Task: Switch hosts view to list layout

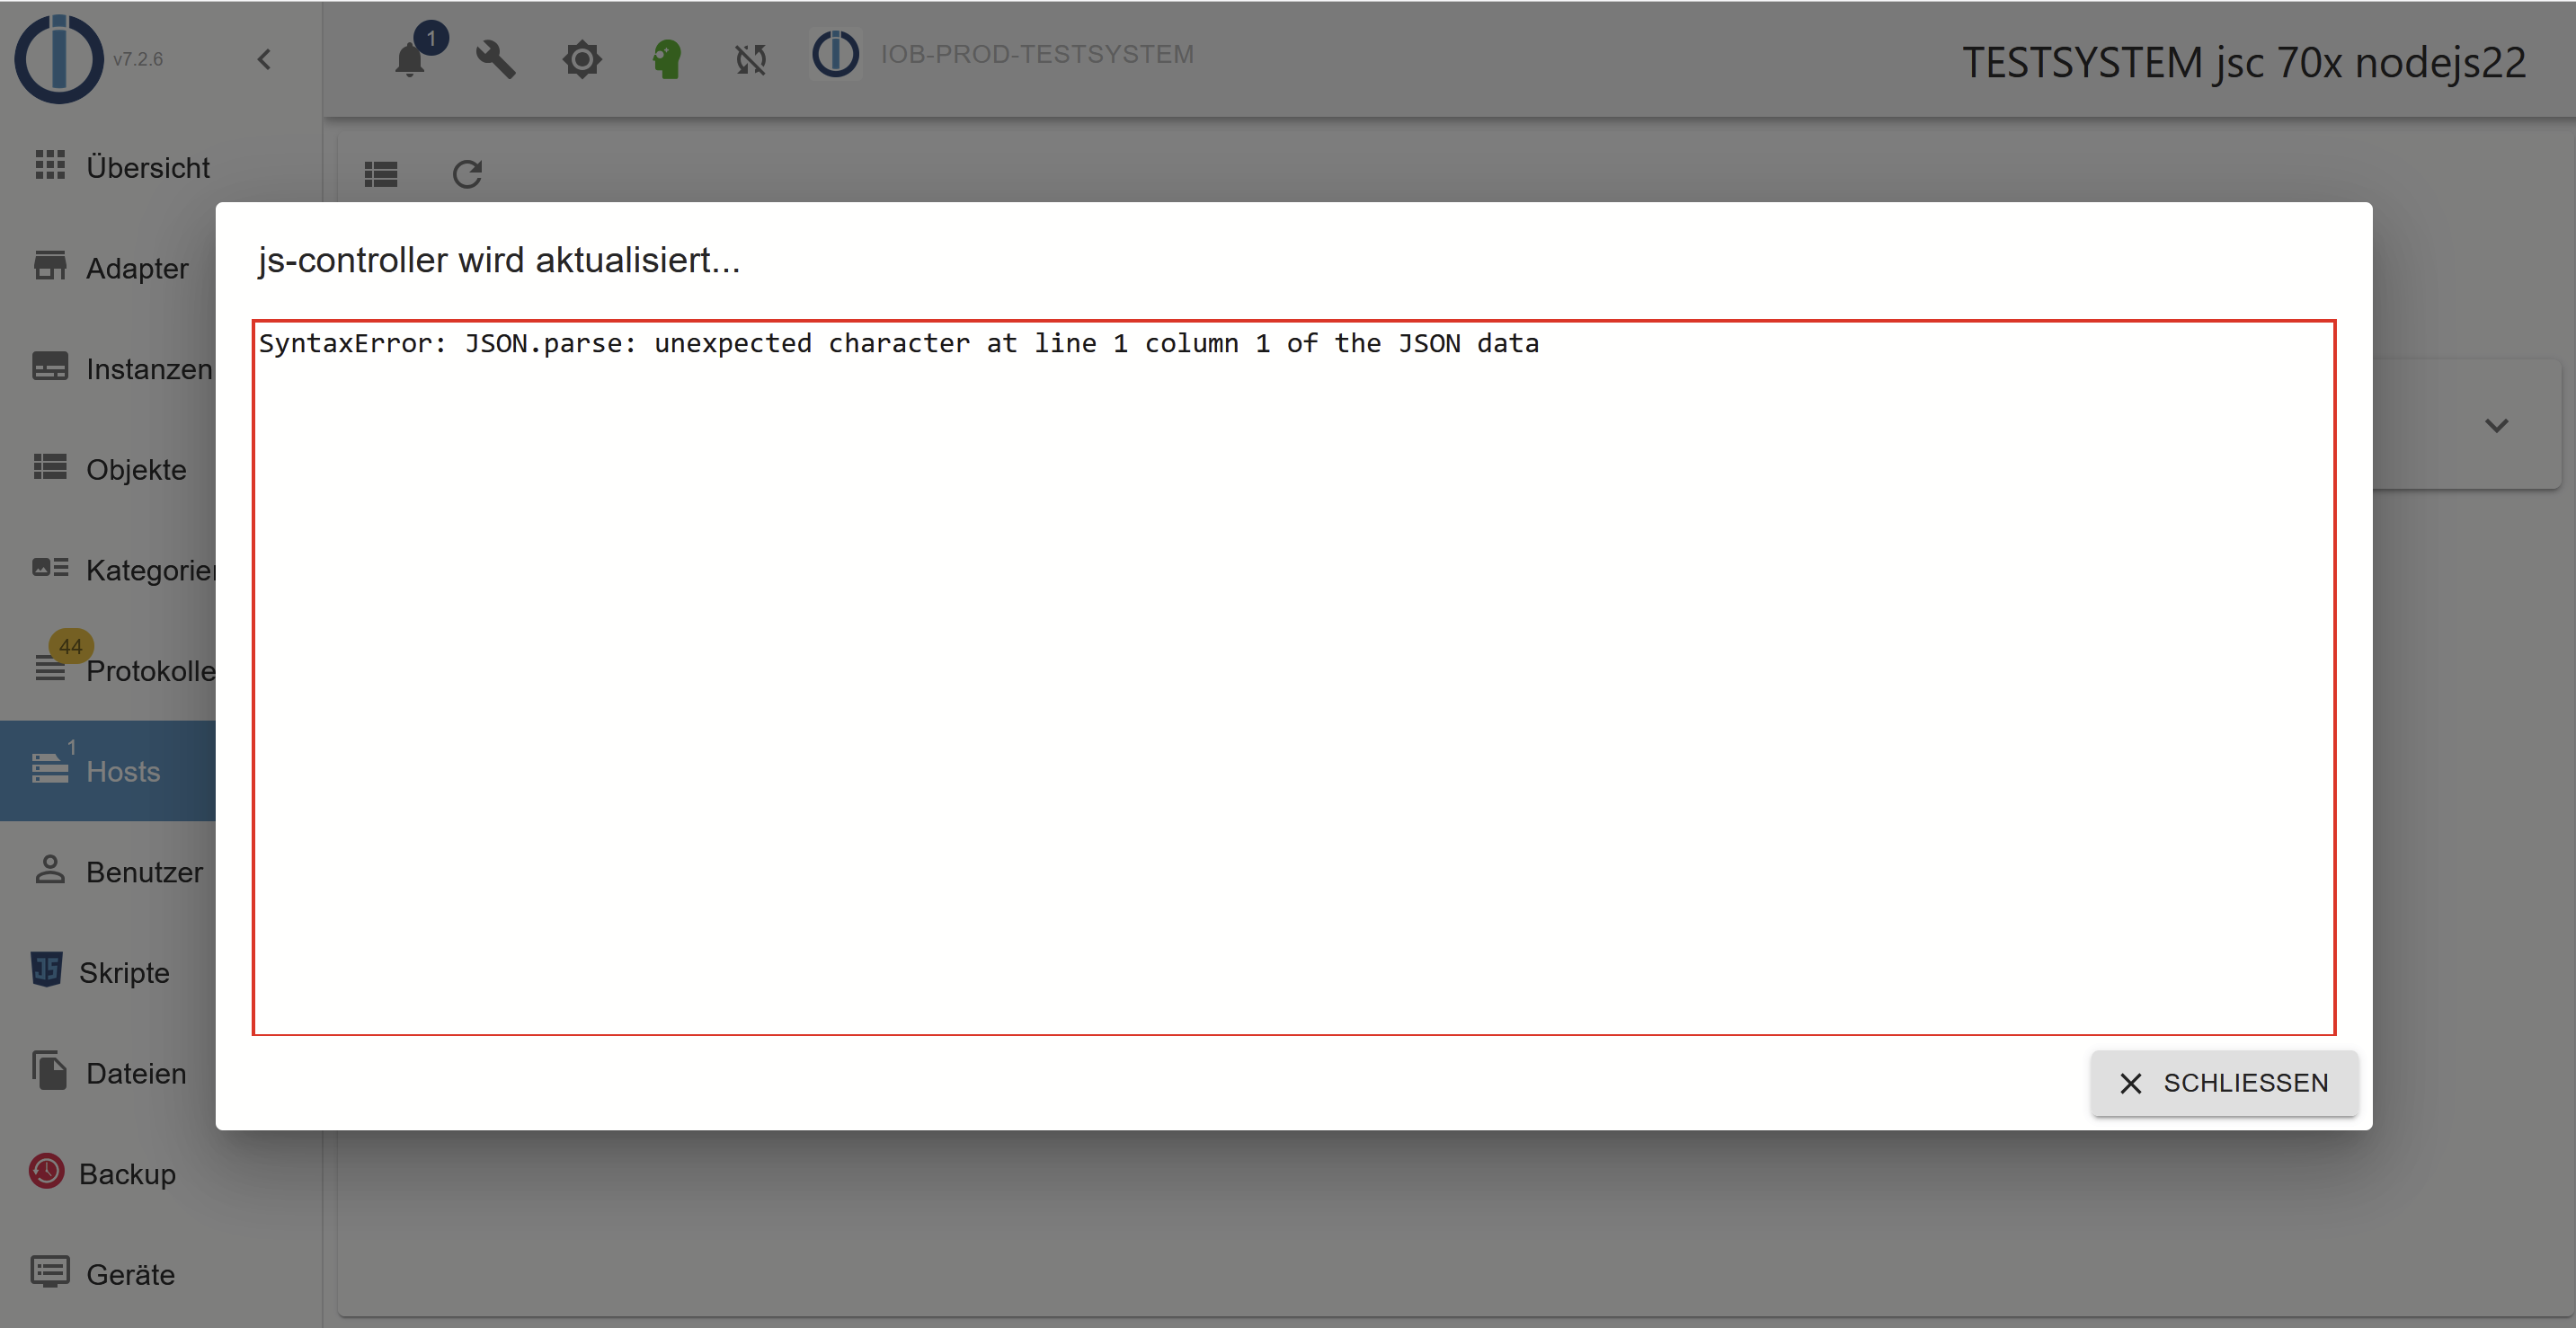Action: (381, 175)
